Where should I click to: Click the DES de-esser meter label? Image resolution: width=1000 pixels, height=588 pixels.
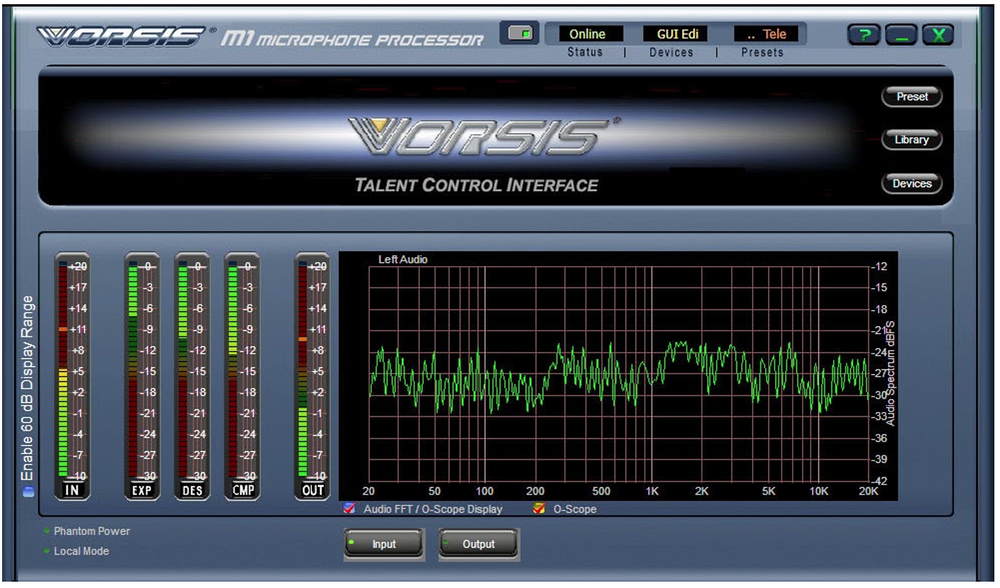coord(192,491)
